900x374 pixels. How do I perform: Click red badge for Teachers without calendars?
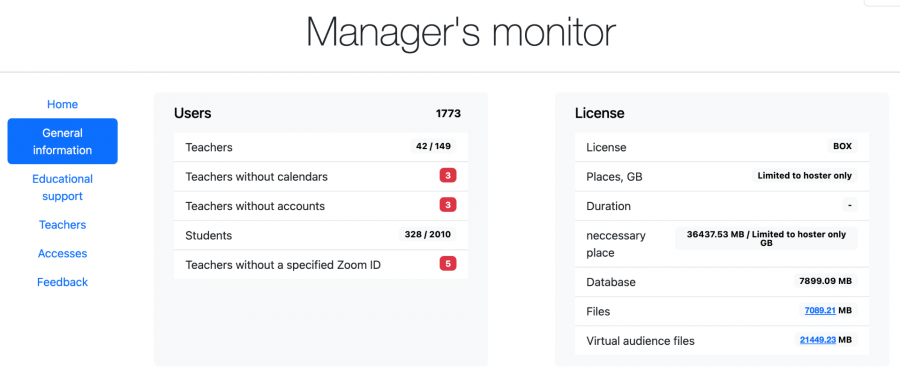pyautogui.click(x=448, y=176)
